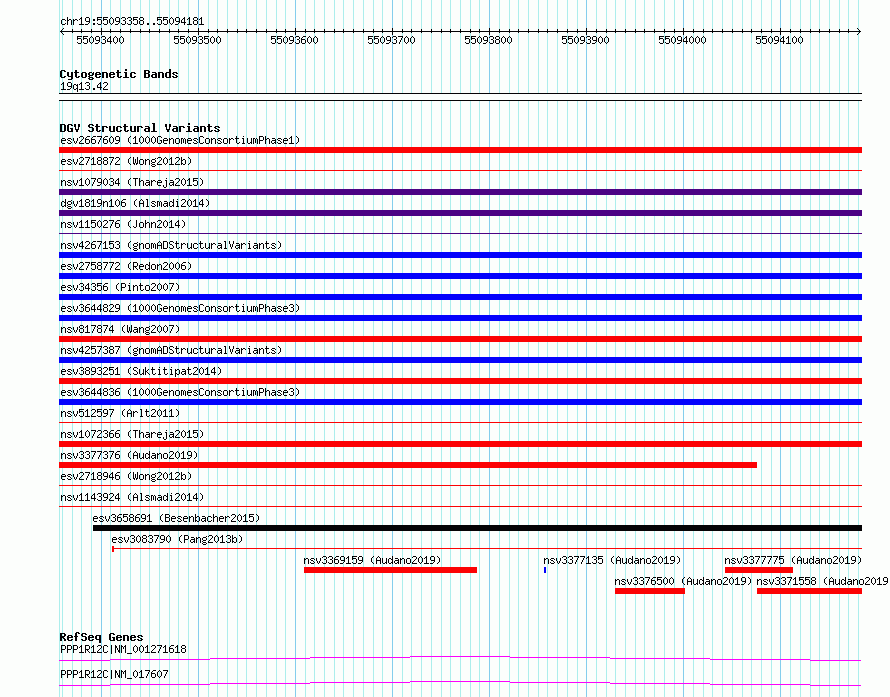Click the RefSeq Genes track heading
Image resolution: width=890 pixels, height=697 pixels.
(x=101, y=637)
